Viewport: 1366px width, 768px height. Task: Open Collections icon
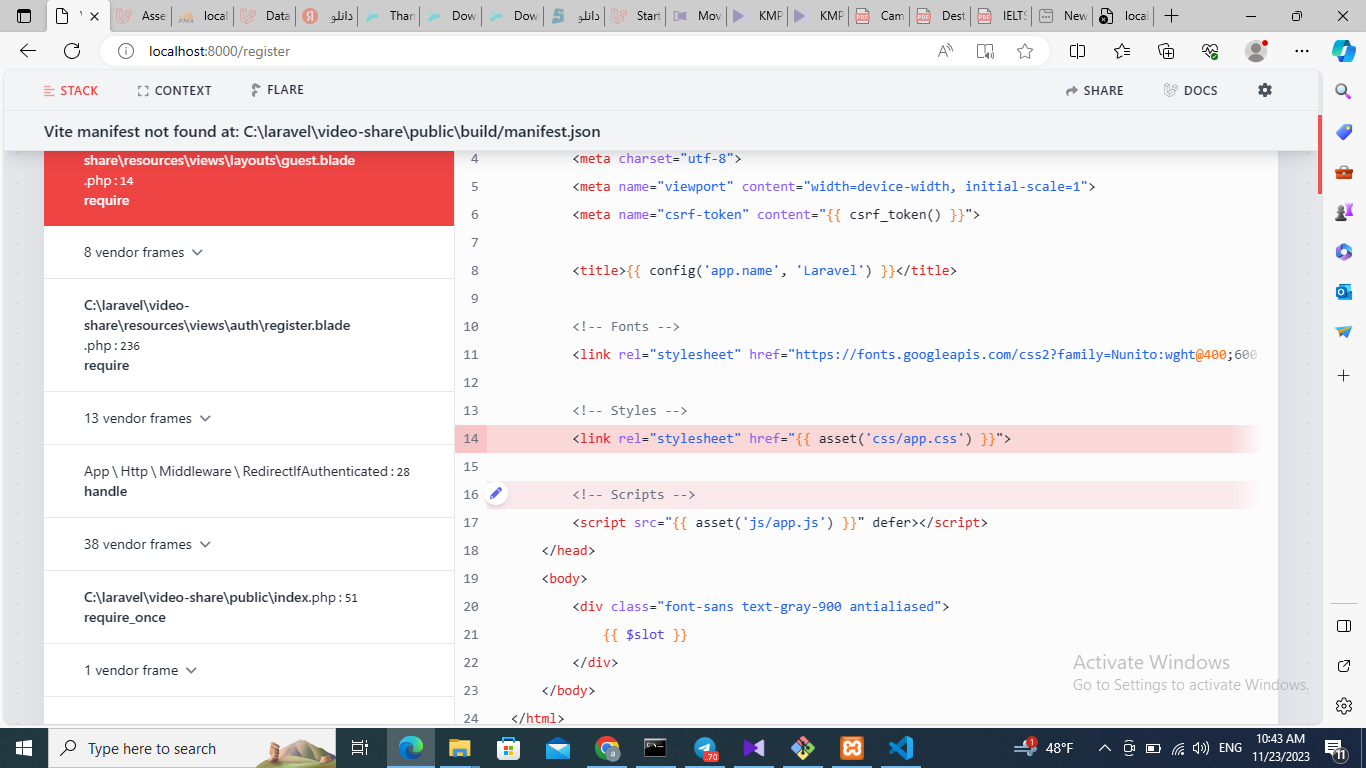point(1166,51)
